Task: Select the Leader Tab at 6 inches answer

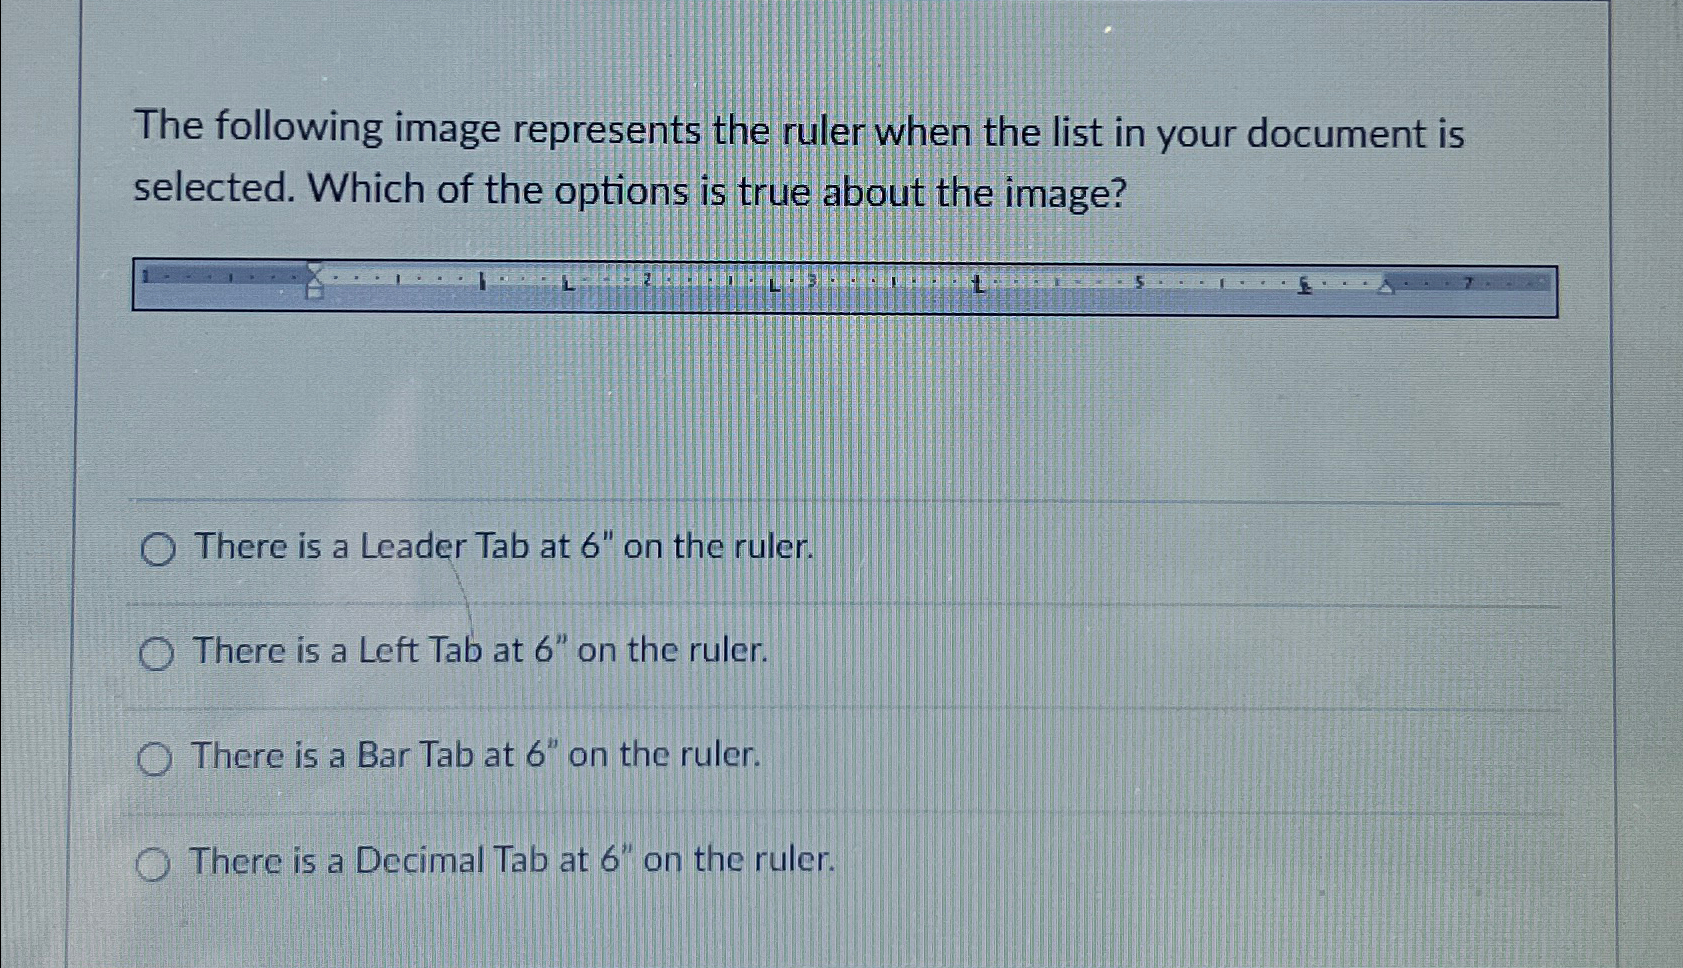Action: (157, 549)
